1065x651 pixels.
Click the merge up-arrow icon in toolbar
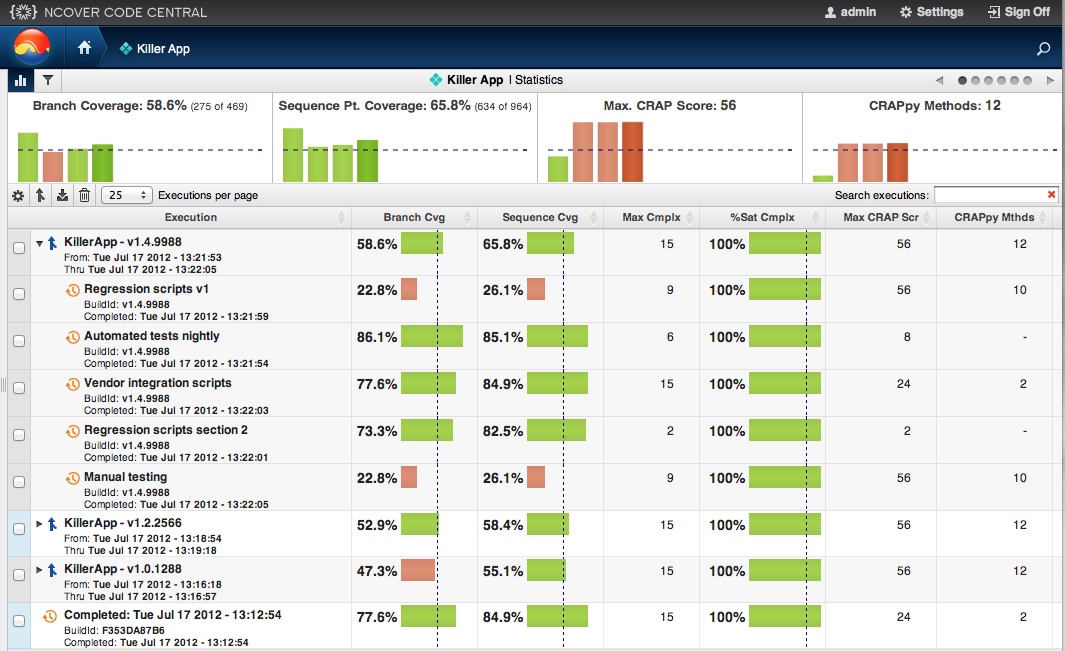click(x=40, y=196)
